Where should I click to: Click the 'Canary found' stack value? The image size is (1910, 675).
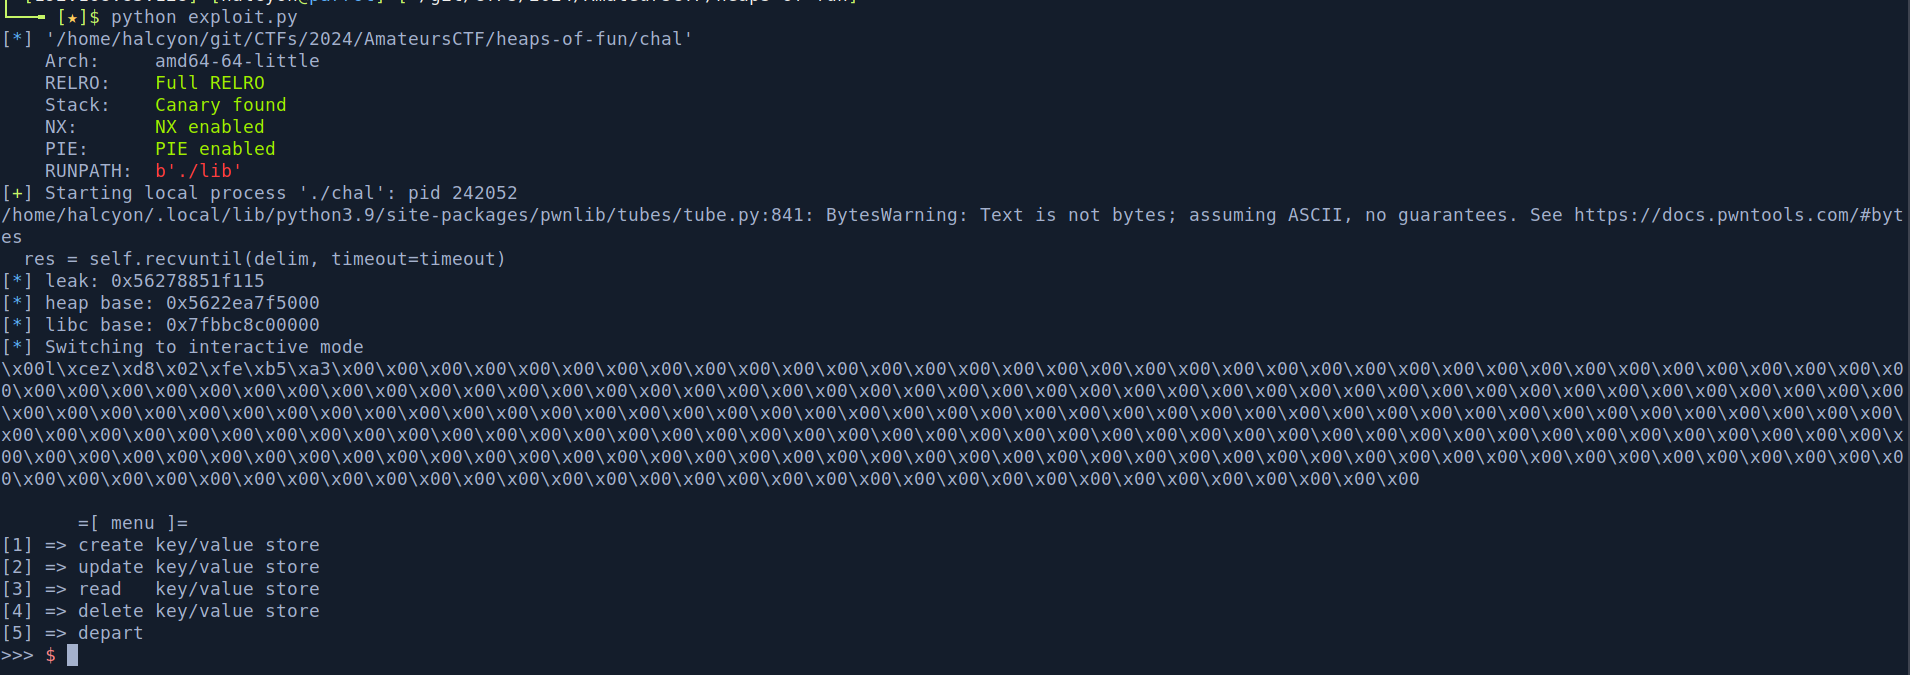220,105
